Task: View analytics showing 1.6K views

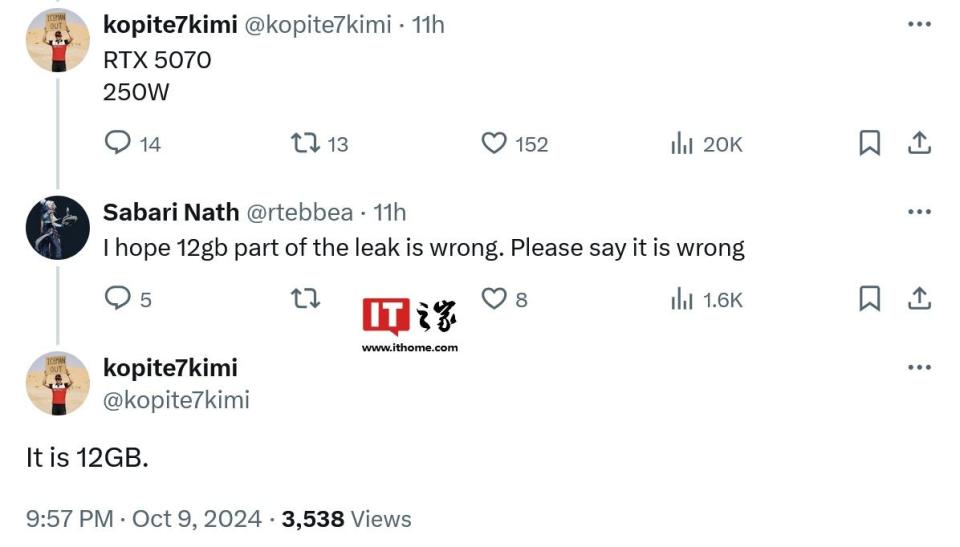Action: pyautogui.click(x=682, y=298)
